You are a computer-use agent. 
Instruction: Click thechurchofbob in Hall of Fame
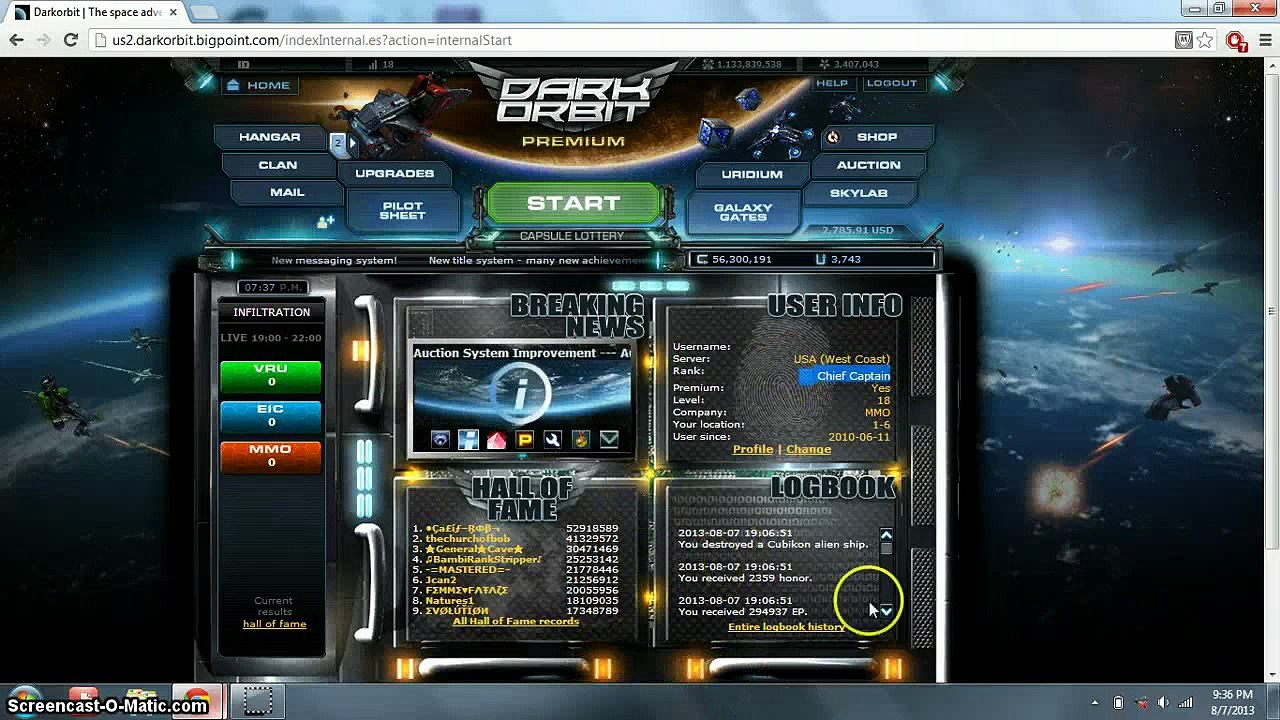pyautogui.click(x=468, y=538)
